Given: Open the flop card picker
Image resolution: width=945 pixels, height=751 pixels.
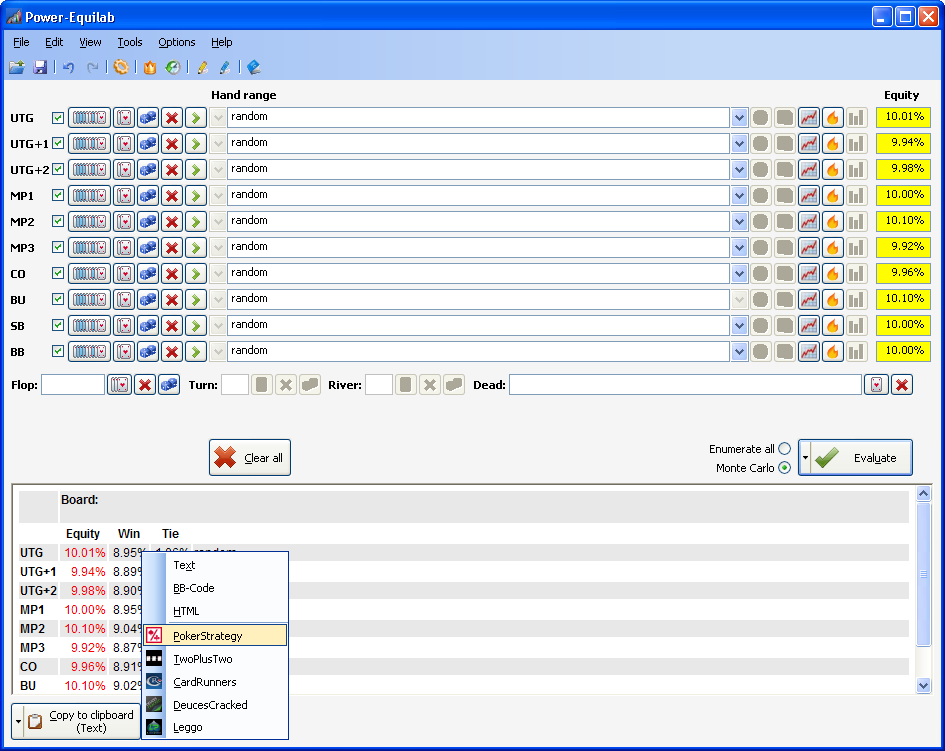Looking at the screenshot, I should 119,385.
